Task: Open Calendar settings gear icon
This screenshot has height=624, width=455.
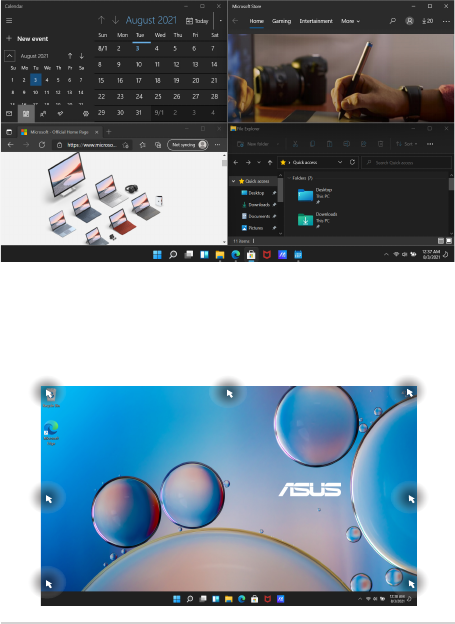Action: (86, 113)
